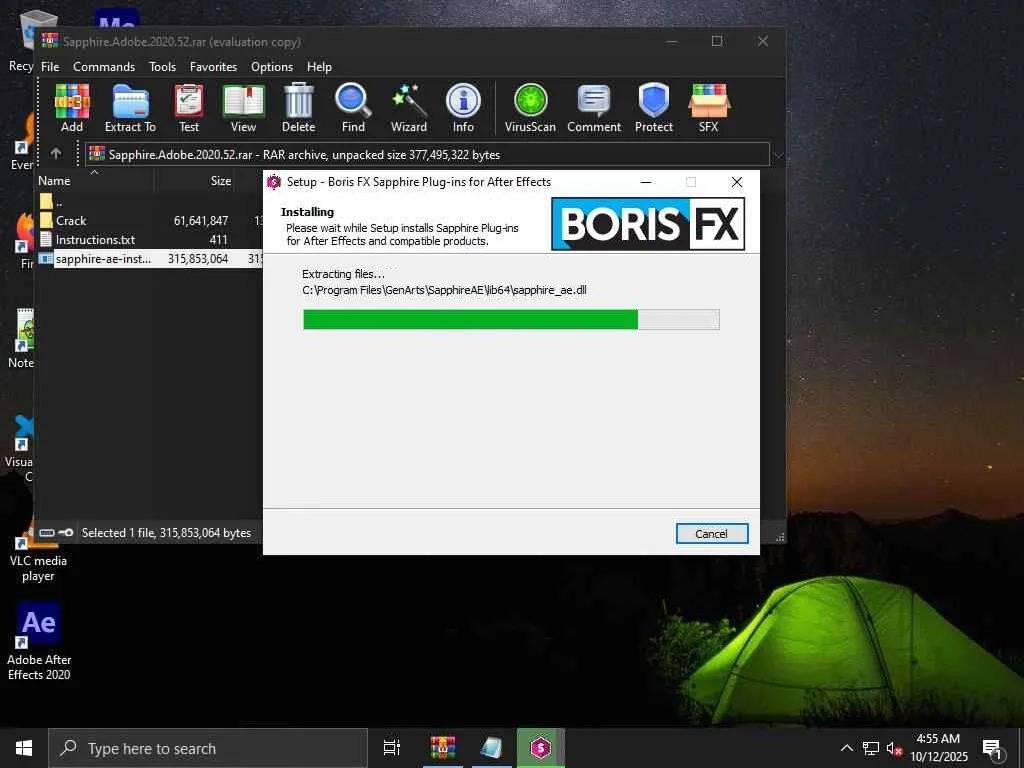The height and width of the screenshot is (768, 1024).
Task: Switch to the Sapphire setup taskbar icon
Action: (x=540, y=748)
